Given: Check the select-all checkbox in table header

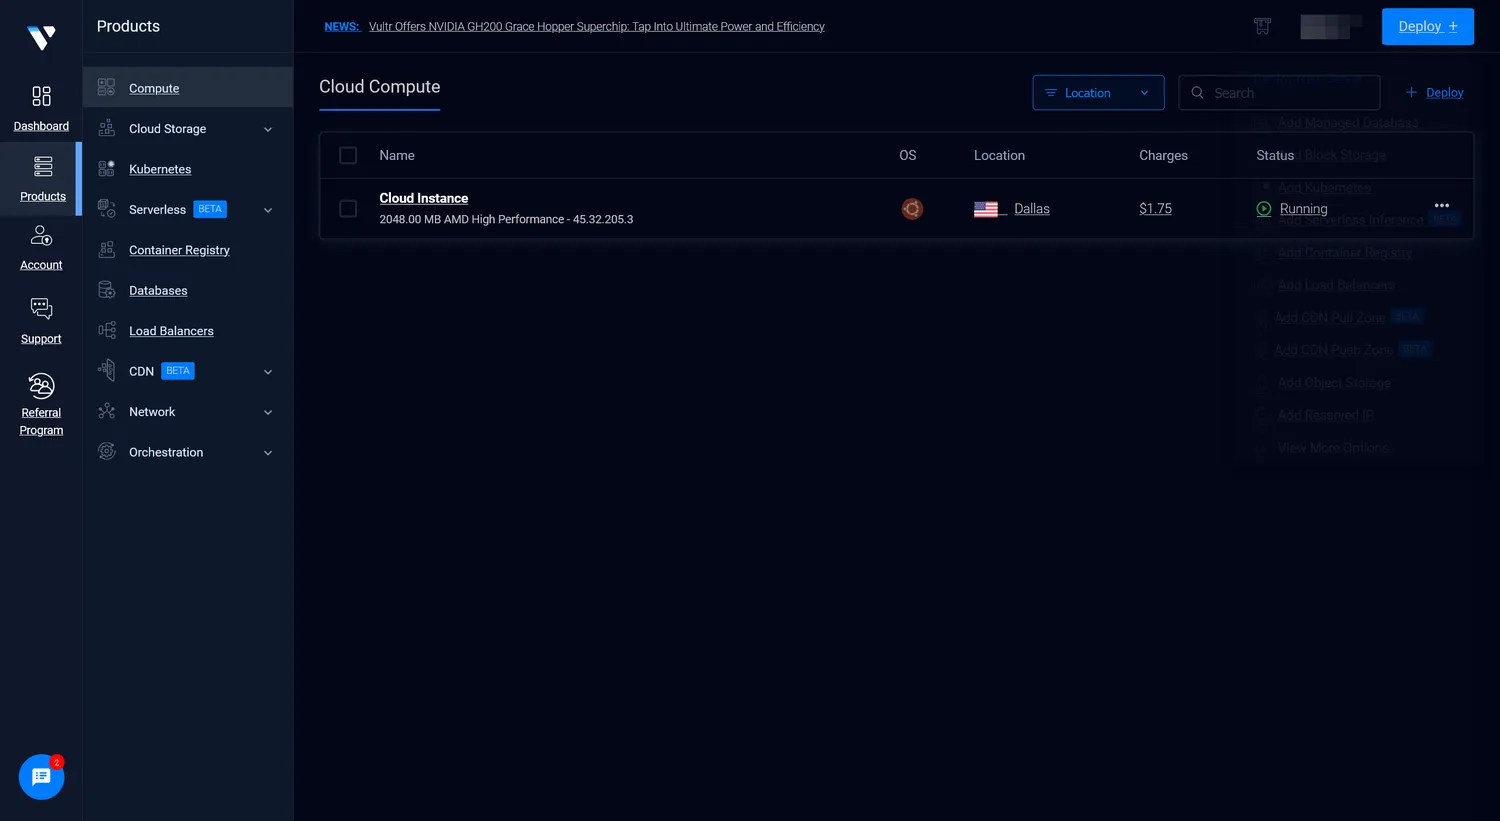Looking at the screenshot, I should (x=348, y=156).
